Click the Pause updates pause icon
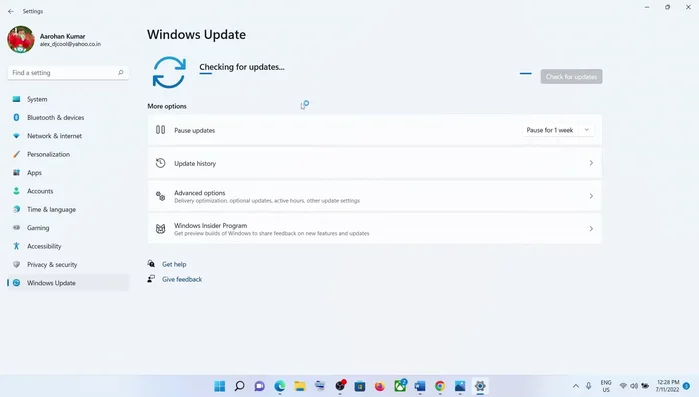Image resolution: width=699 pixels, height=397 pixels. coord(160,130)
